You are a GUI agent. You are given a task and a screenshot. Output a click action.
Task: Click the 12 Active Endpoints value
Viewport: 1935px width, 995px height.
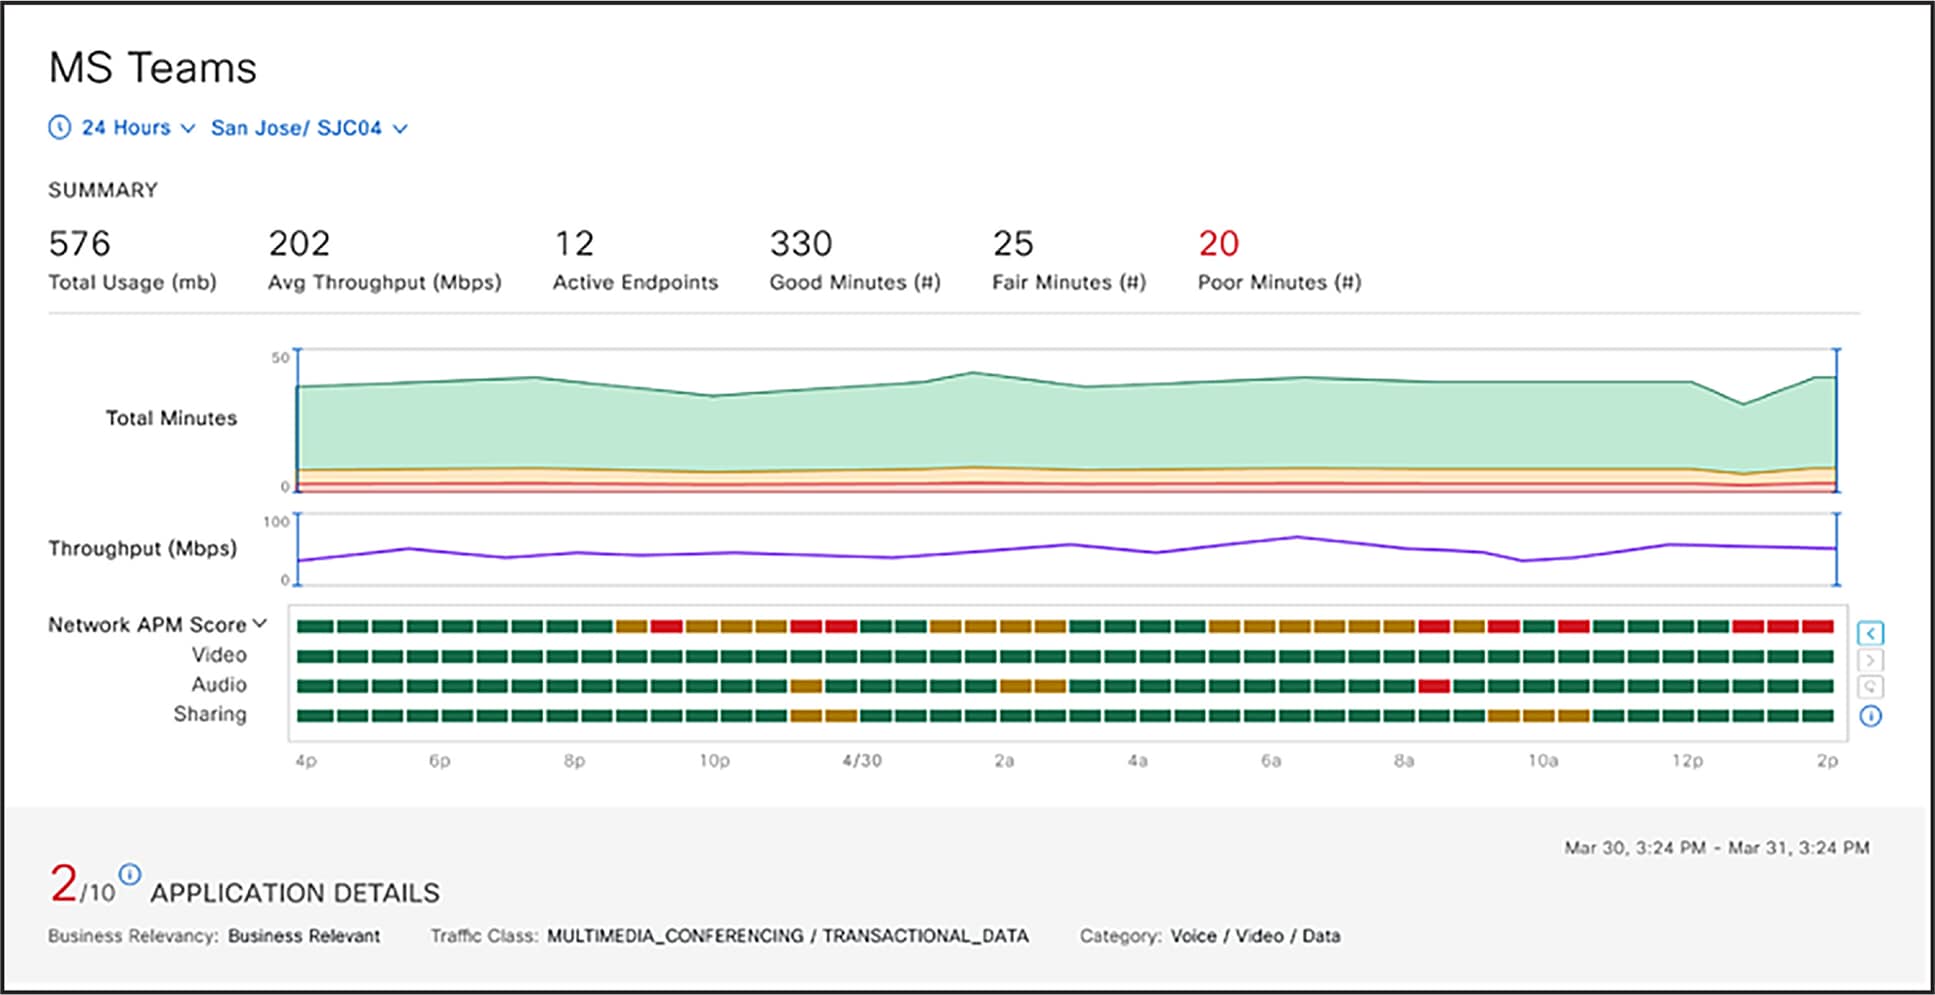click(x=574, y=243)
